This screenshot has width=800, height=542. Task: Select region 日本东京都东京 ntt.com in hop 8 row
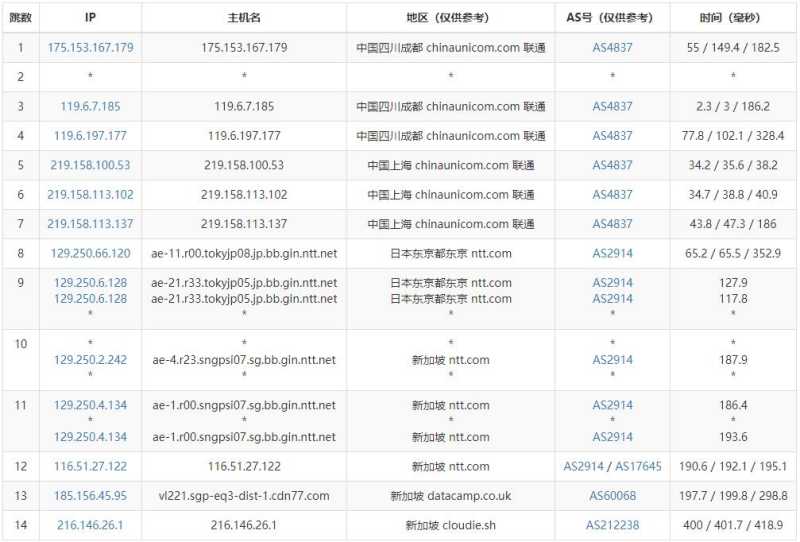[x=451, y=253]
